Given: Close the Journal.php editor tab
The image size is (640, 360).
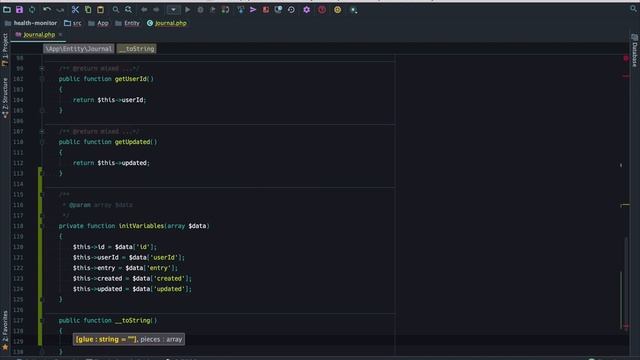Looking at the screenshot, I should click(x=60, y=35).
